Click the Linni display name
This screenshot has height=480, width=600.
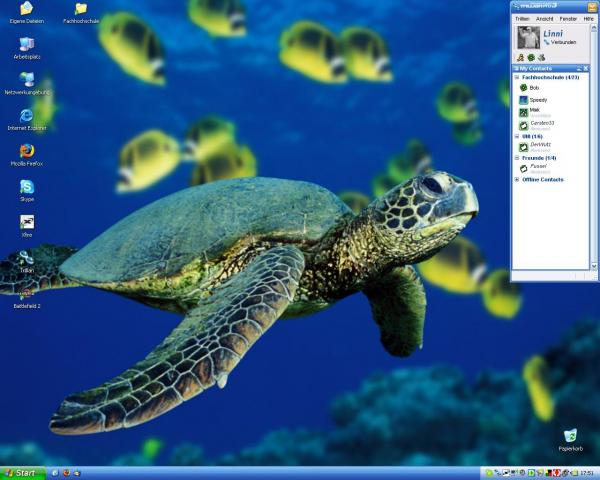(x=553, y=33)
